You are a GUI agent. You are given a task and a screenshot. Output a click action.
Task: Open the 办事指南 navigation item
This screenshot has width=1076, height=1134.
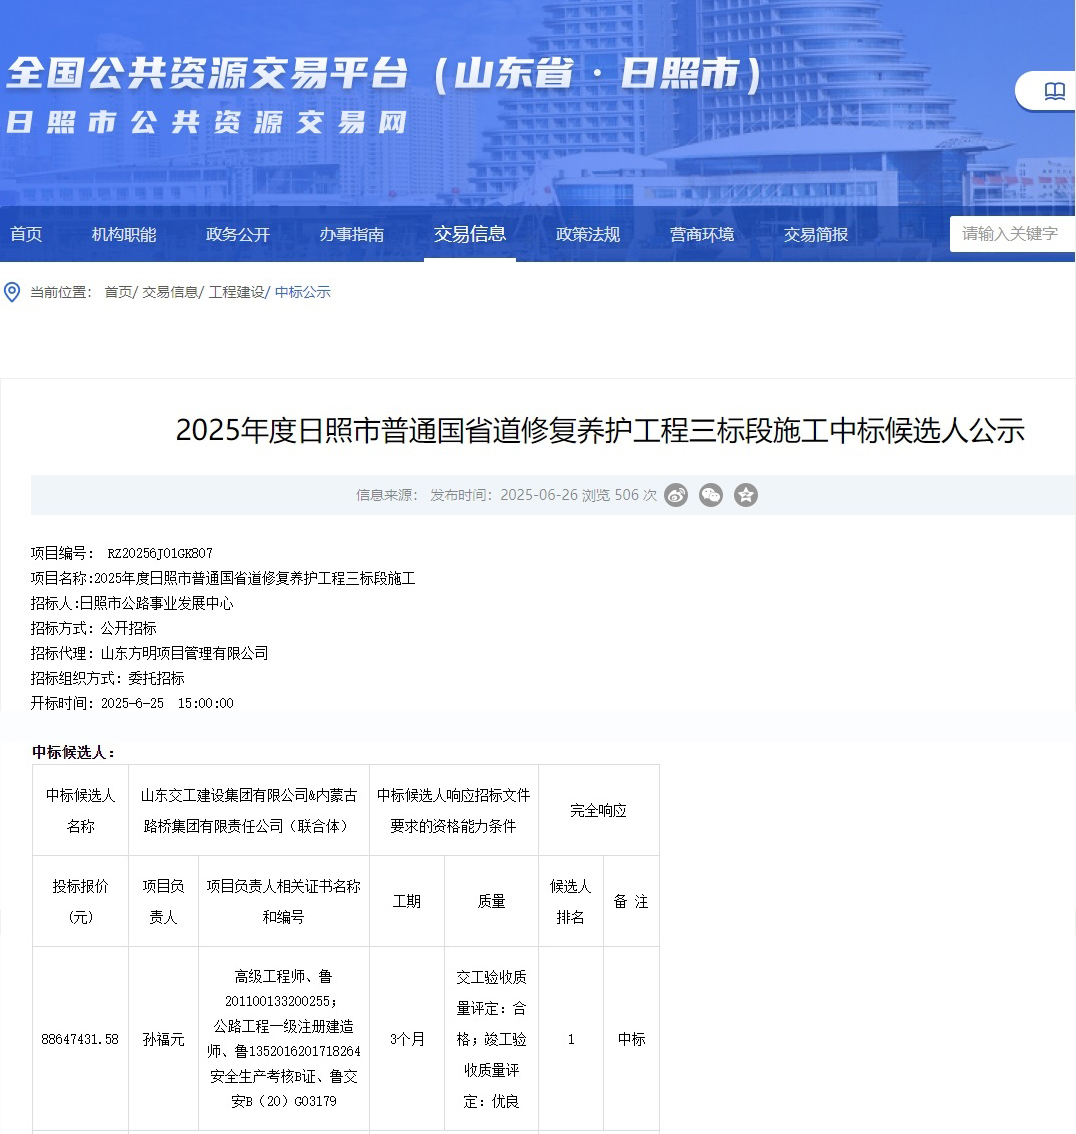pyautogui.click(x=352, y=234)
